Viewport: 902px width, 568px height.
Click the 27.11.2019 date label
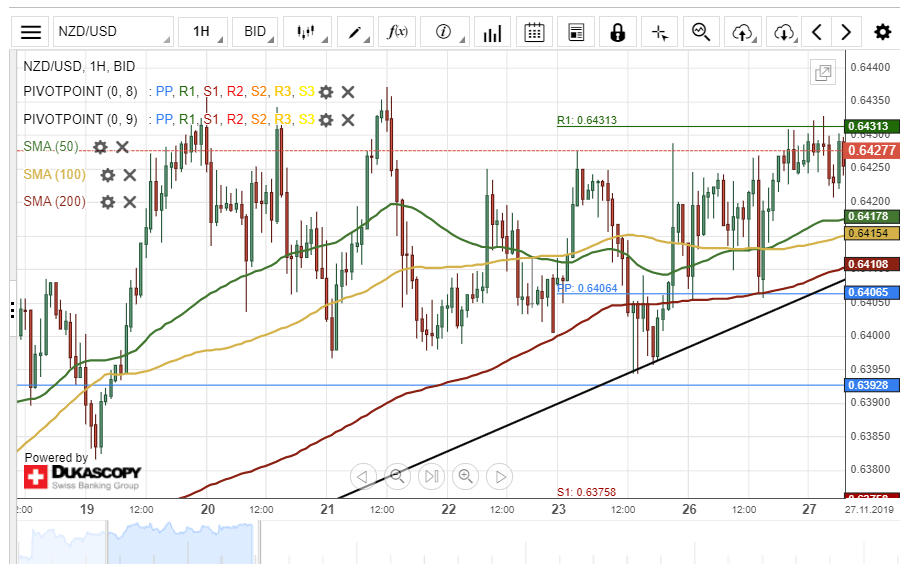(869, 509)
